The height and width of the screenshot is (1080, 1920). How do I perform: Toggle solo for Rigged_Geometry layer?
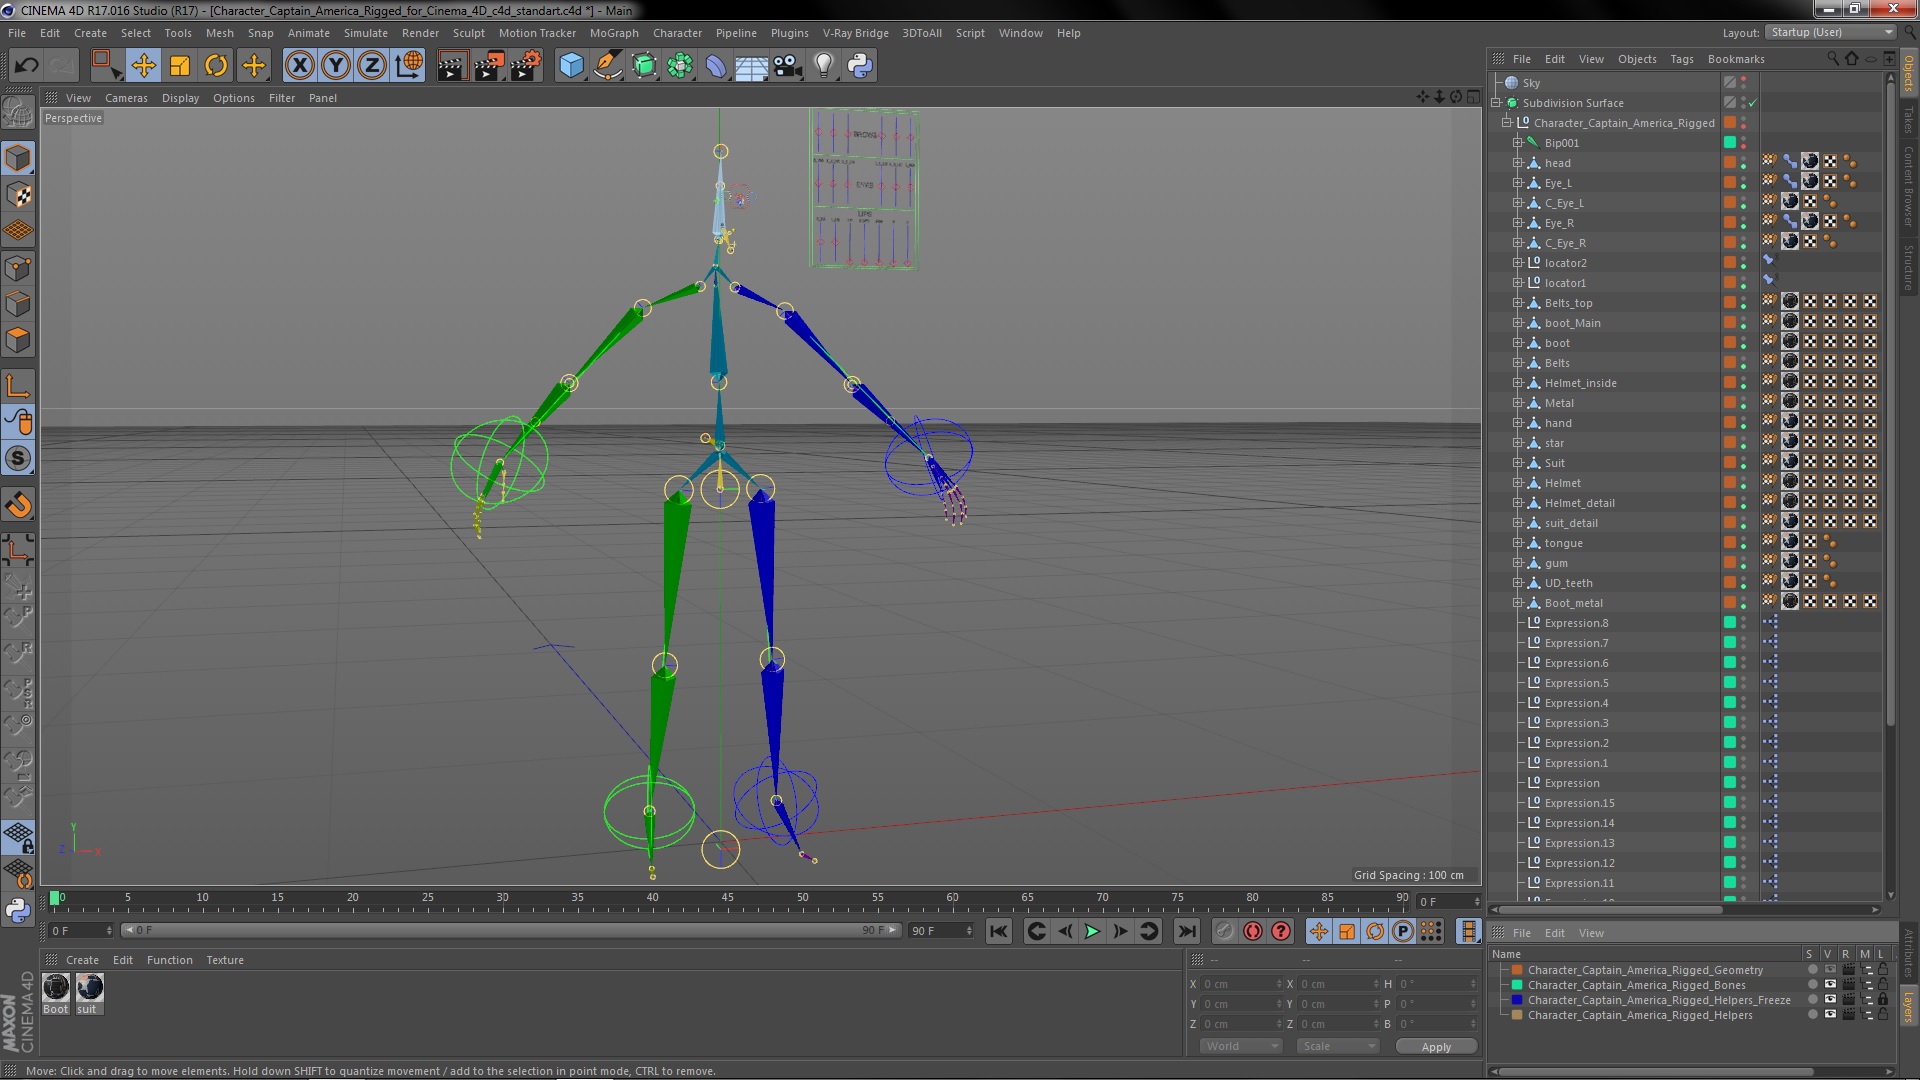(1812, 970)
